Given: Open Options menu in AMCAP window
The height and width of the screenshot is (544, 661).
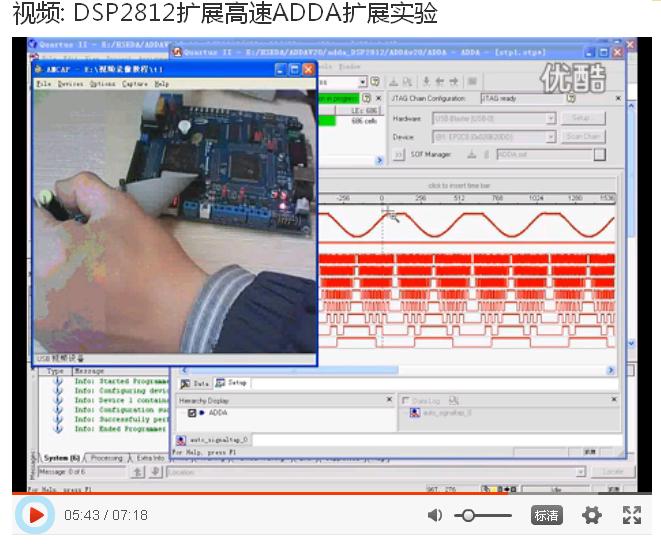Looking at the screenshot, I should [x=102, y=84].
